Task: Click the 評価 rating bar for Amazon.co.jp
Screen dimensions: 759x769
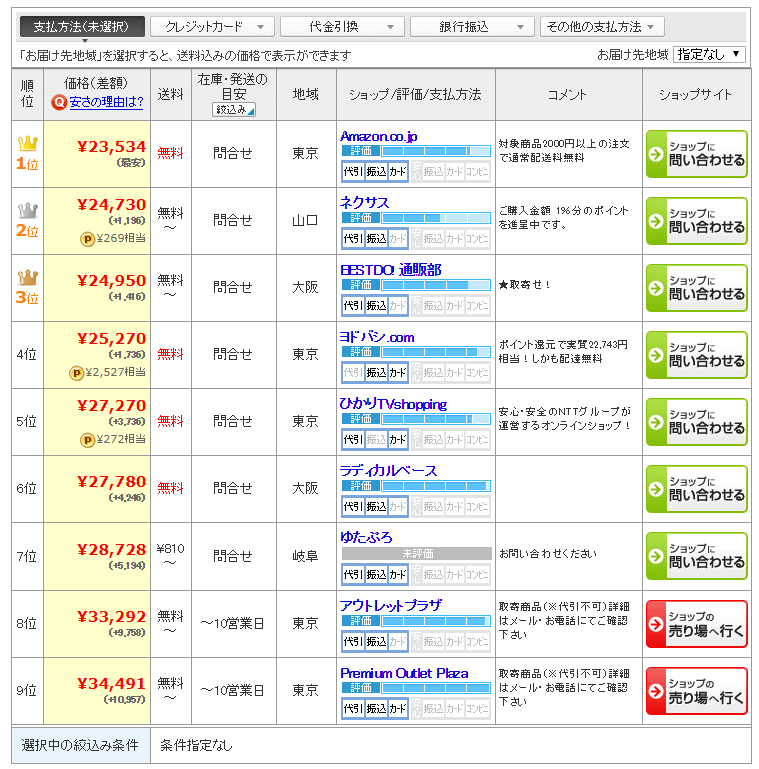Action: 416,151
